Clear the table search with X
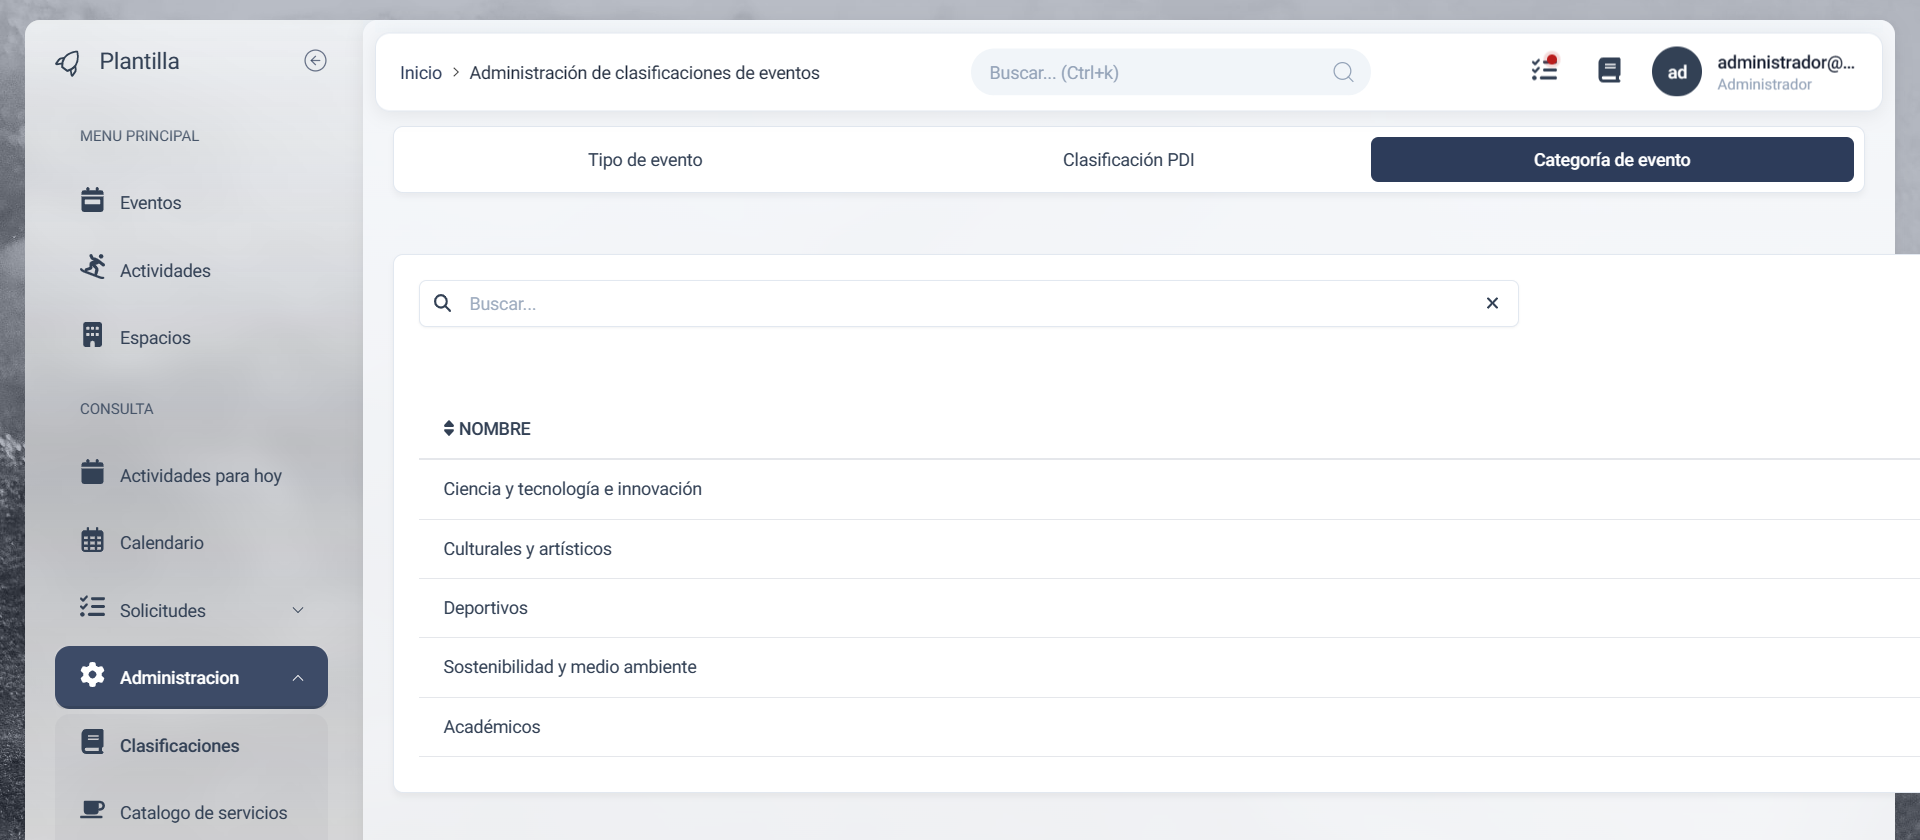 click(1492, 303)
